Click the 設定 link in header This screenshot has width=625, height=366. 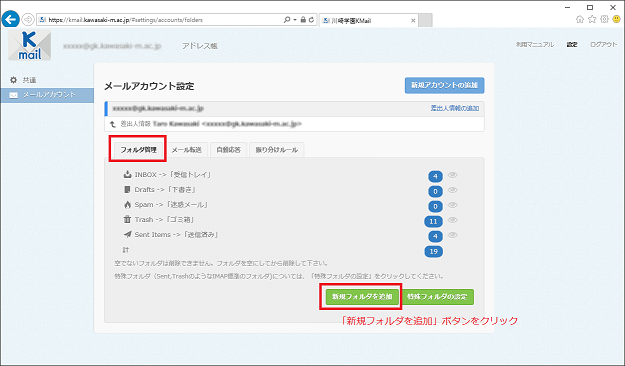coord(572,45)
